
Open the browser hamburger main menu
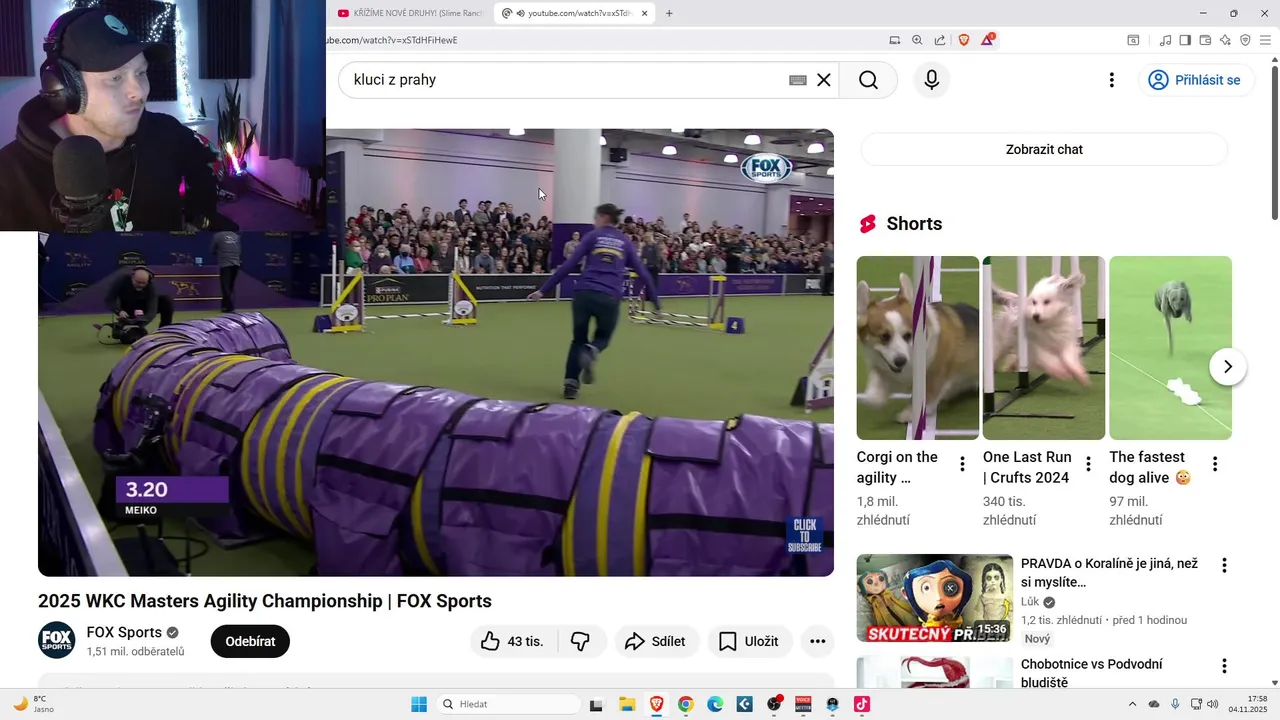click(1265, 40)
